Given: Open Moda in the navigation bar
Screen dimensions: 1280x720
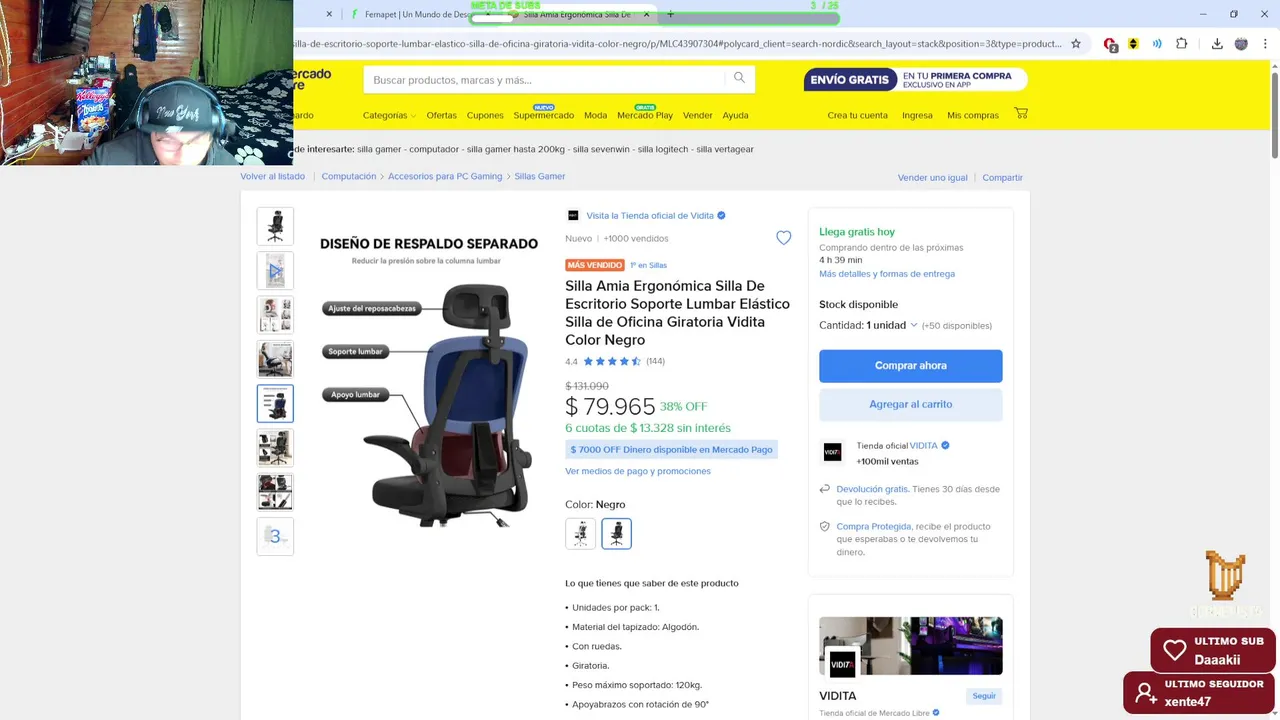Looking at the screenshot, I should 595,115.
